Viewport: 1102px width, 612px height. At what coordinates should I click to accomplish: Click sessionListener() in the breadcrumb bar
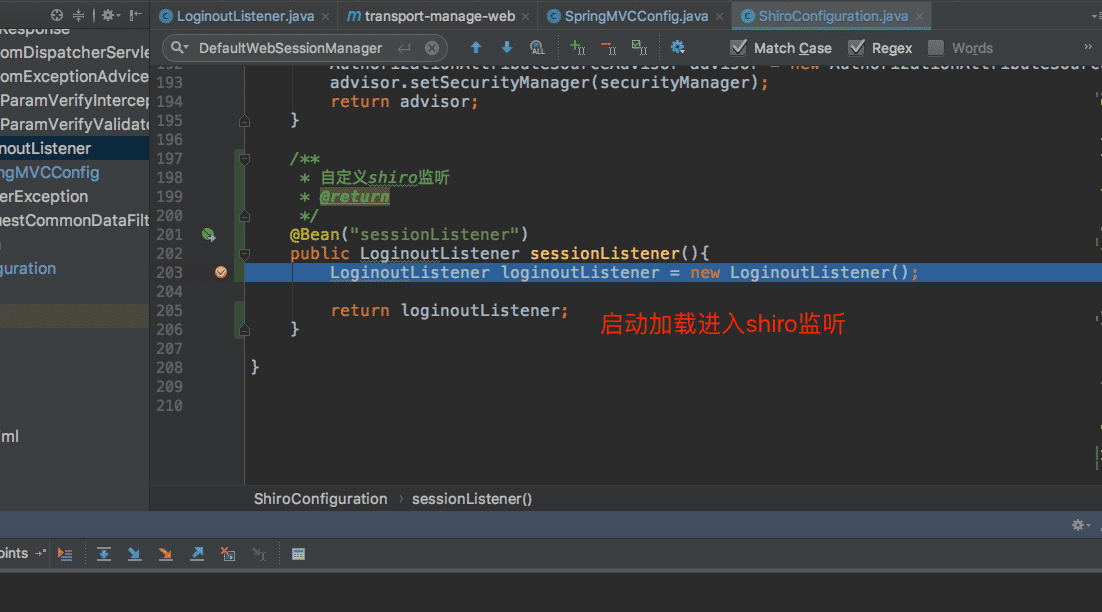[471, 498]
